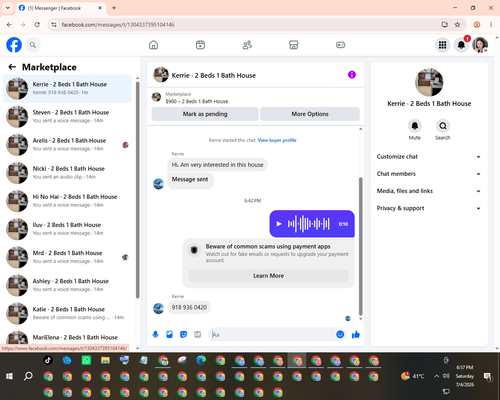Expand the Customize chat section
This screenshot has height=400, width=500.
(x=429, y=157)
